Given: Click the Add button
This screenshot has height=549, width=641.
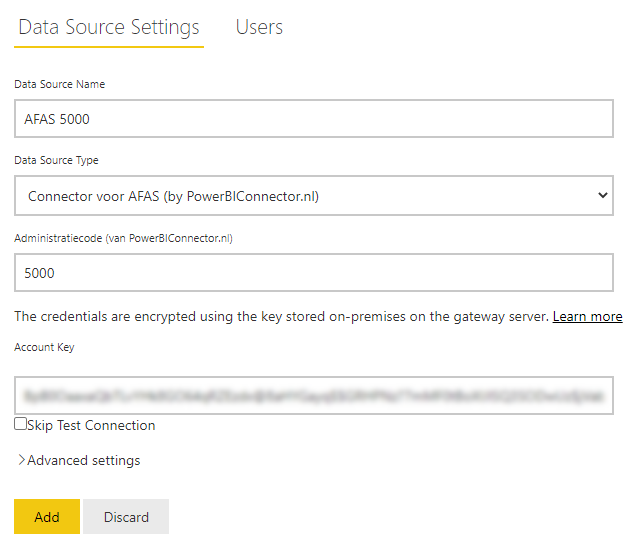Looking at the screenshot, I should pyautogui.click(x=47, y=517).
